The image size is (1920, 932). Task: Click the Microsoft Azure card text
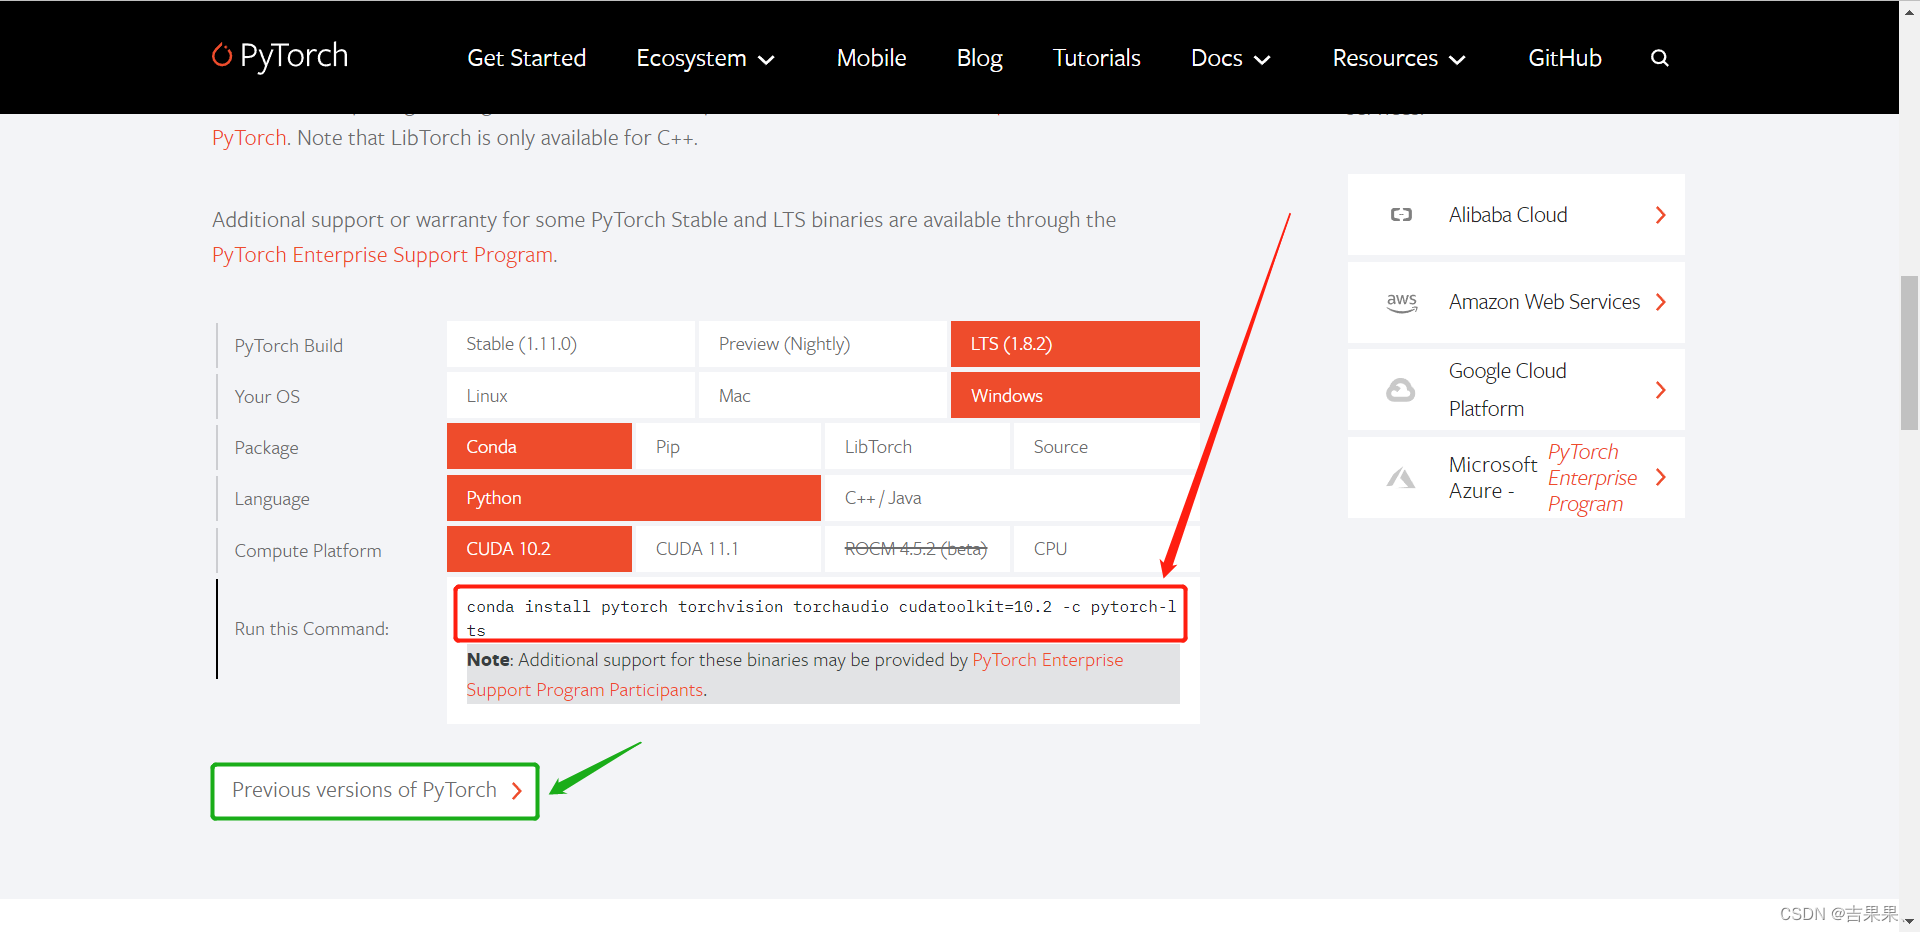1493,478
